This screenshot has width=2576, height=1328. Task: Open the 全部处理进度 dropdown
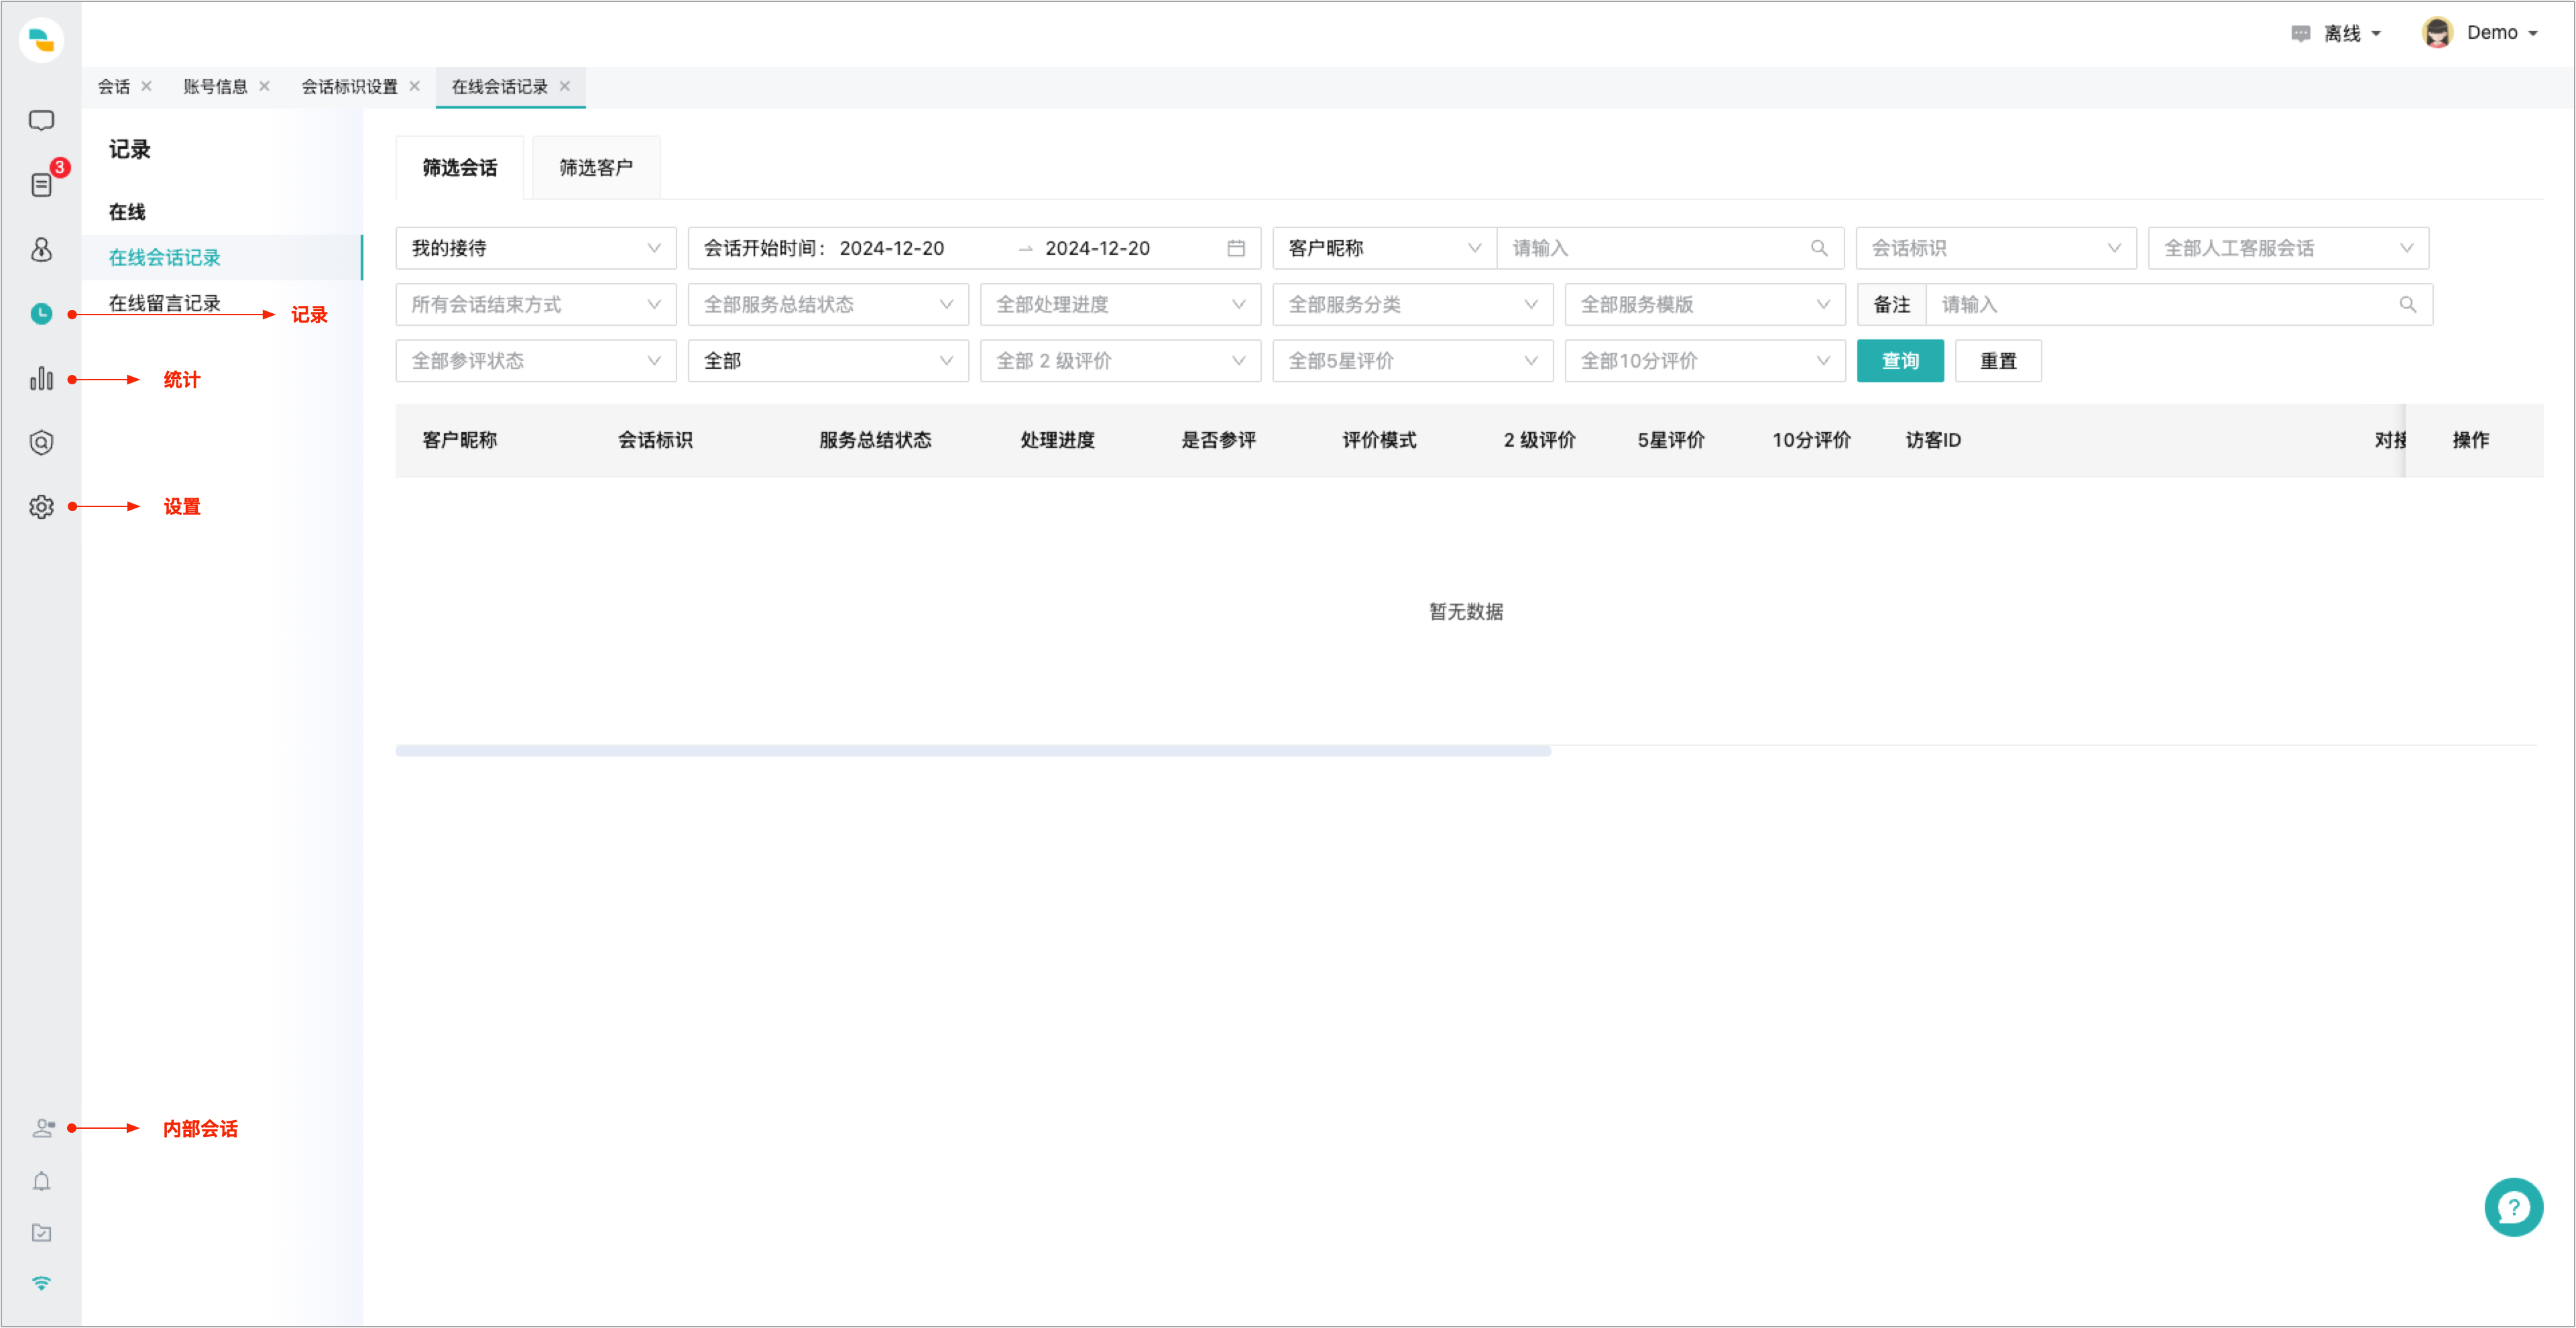coord(1120,304)
